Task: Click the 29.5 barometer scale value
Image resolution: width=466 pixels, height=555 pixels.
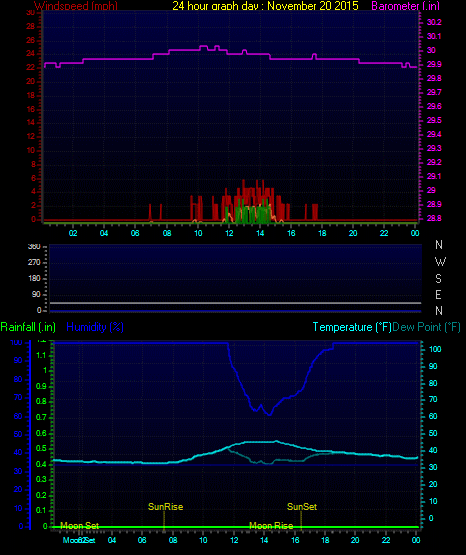Action: (434, 120)
